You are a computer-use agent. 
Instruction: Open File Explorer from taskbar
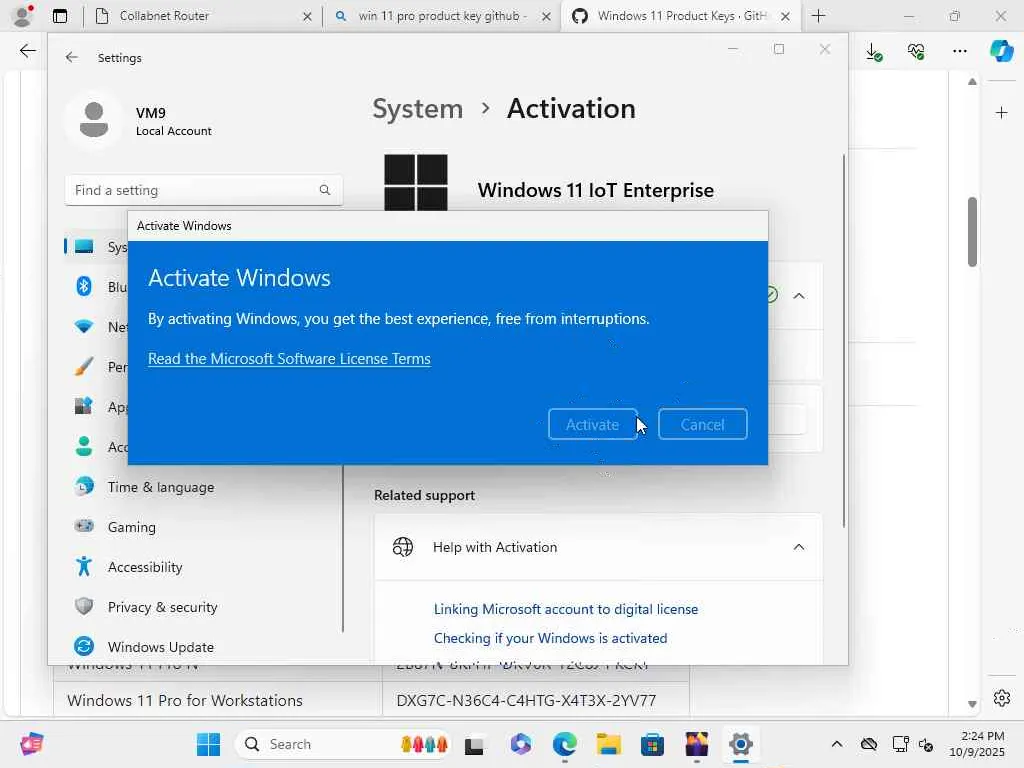click(609, 744)
